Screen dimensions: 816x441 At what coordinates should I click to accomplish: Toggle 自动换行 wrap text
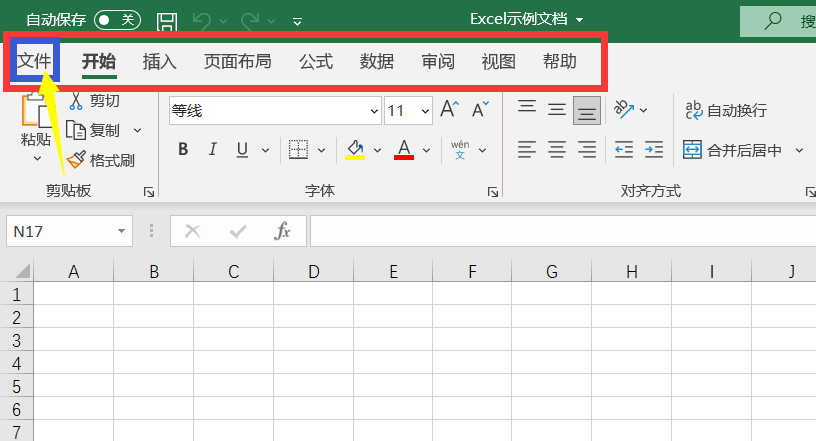click(726, 110)
